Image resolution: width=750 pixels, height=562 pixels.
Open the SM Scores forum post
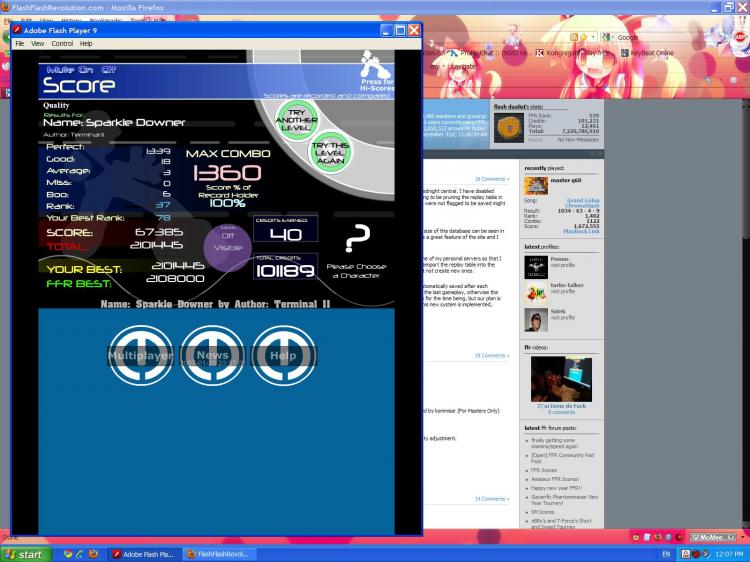pyautogui.click(x=543, y=512)
